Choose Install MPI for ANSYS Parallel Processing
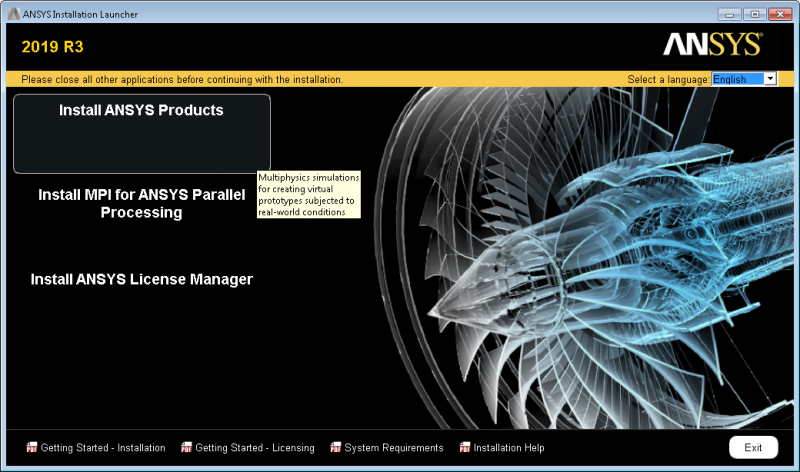Viewport: 800px width, 472px height. [x=141, y=204]
